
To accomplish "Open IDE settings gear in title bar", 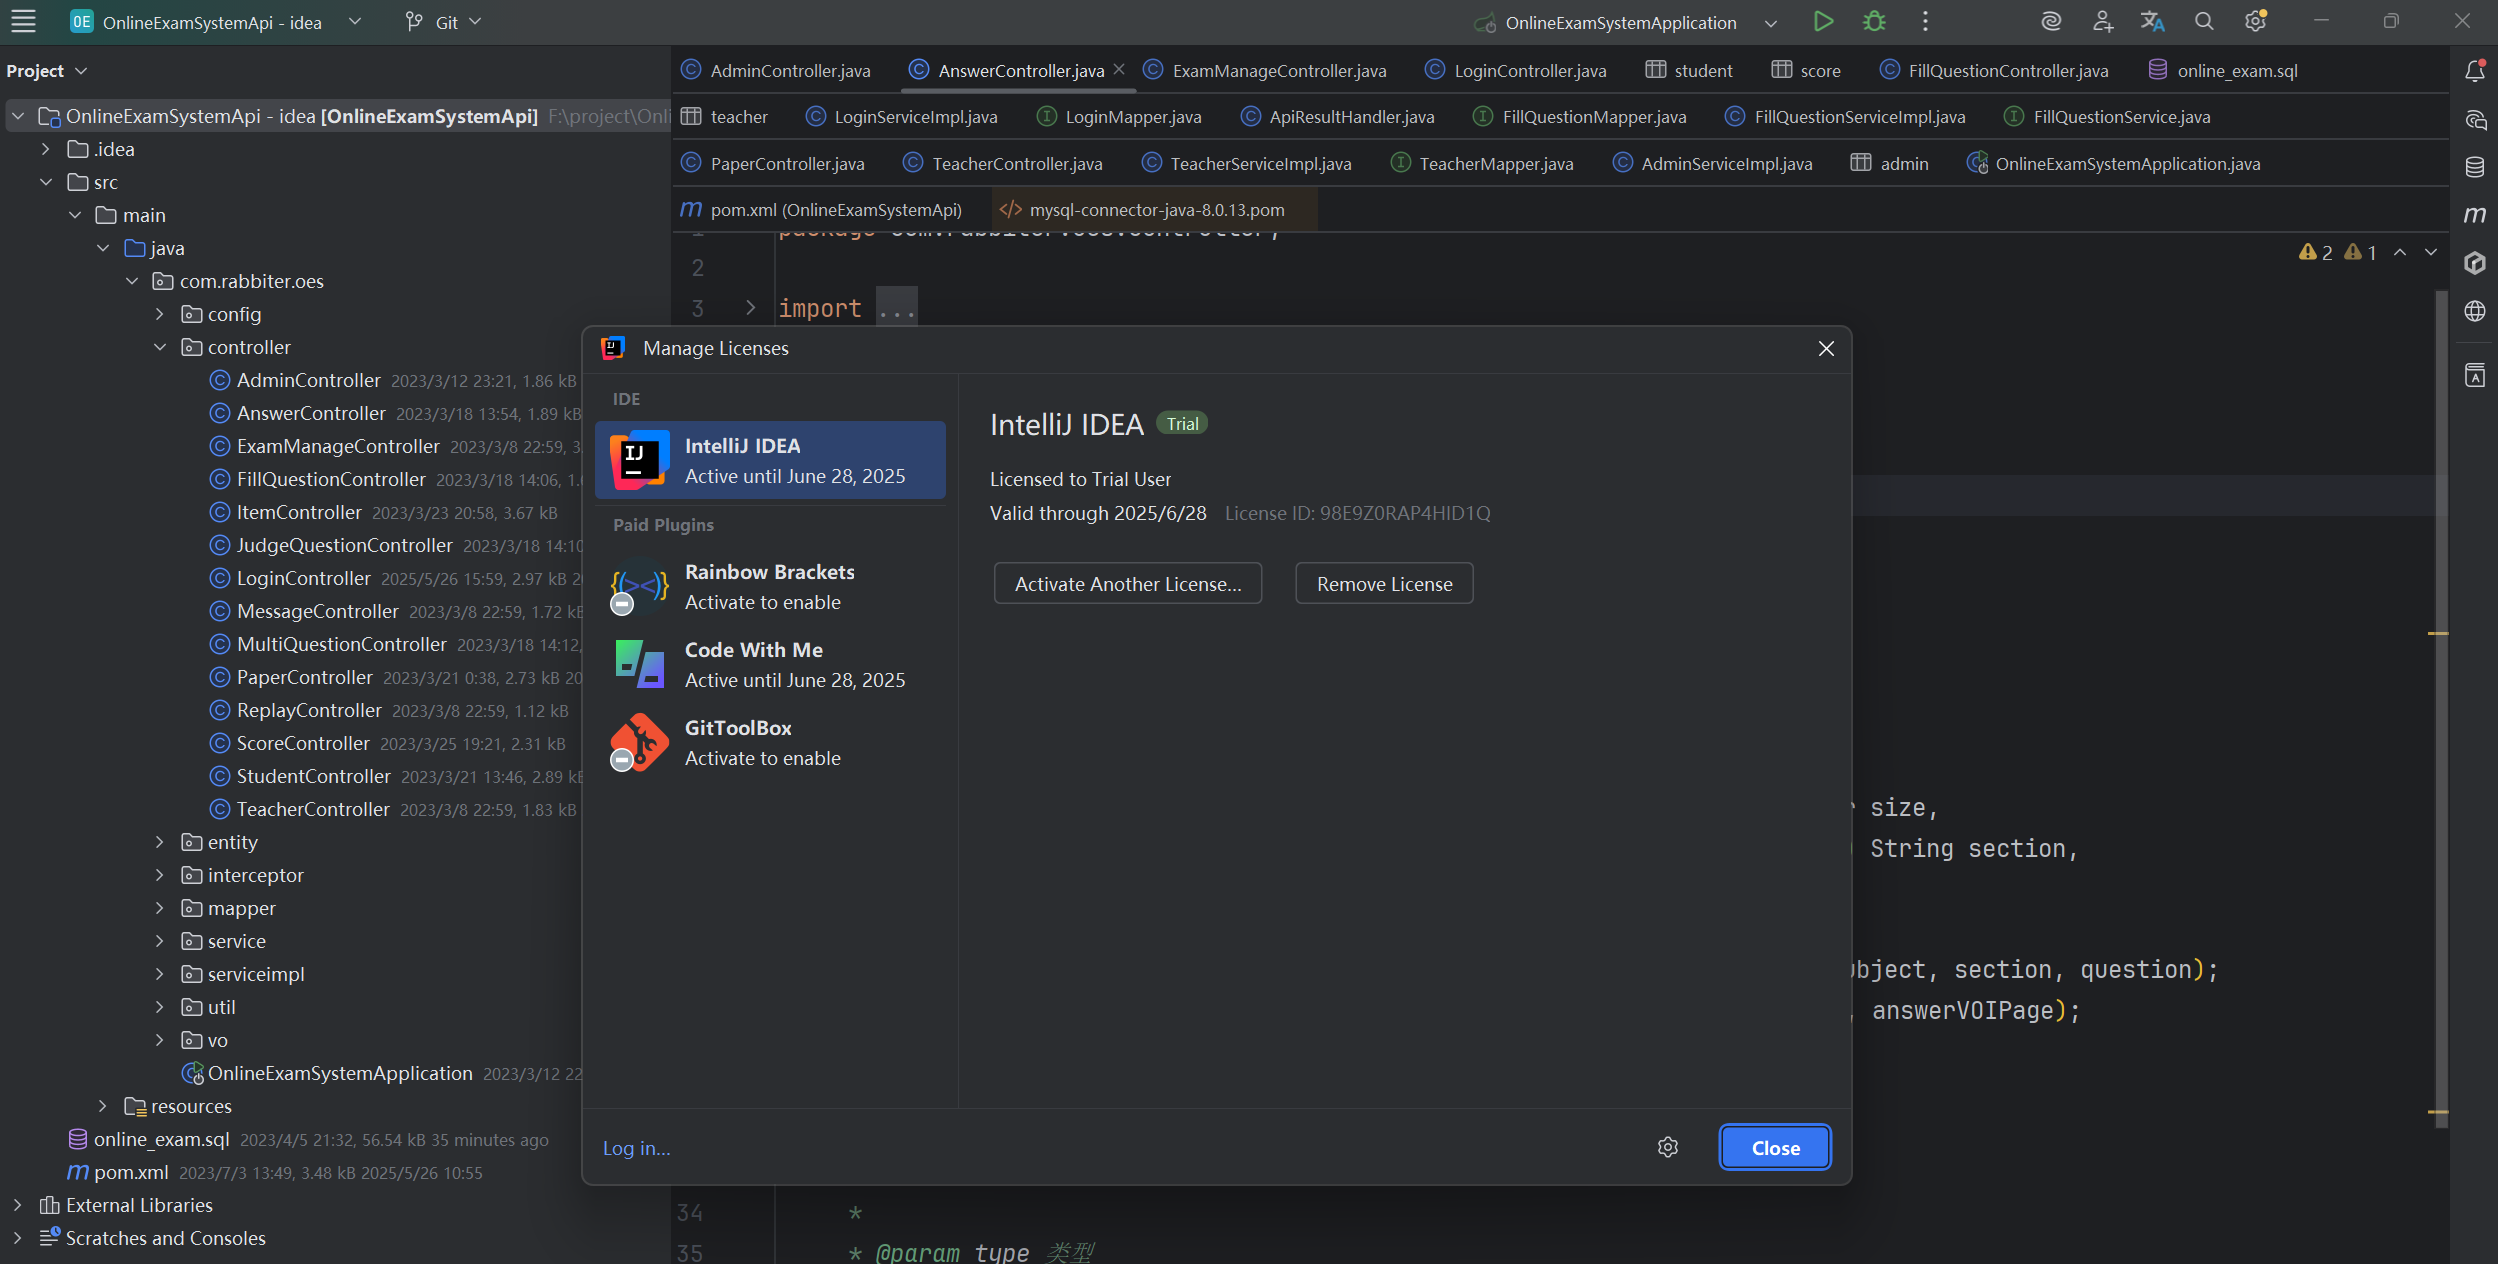I will pos(2255,21).
